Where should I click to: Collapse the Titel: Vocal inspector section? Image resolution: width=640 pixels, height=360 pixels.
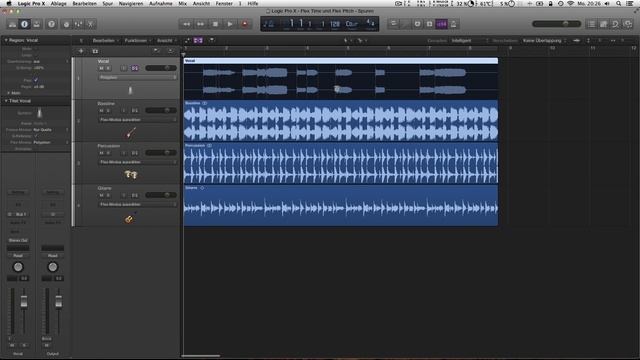pos(6,101)
